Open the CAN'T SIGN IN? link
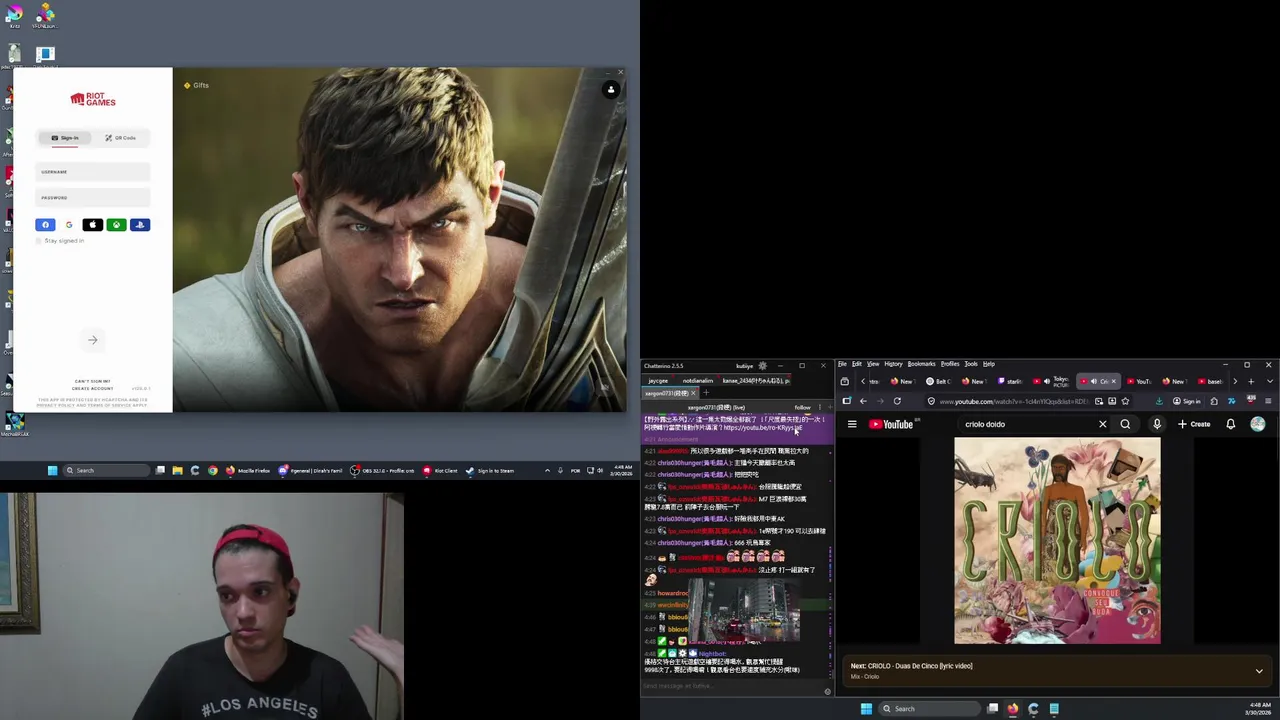The height and width of the screenshot is (720, 1280). click(x=92, y=381)
